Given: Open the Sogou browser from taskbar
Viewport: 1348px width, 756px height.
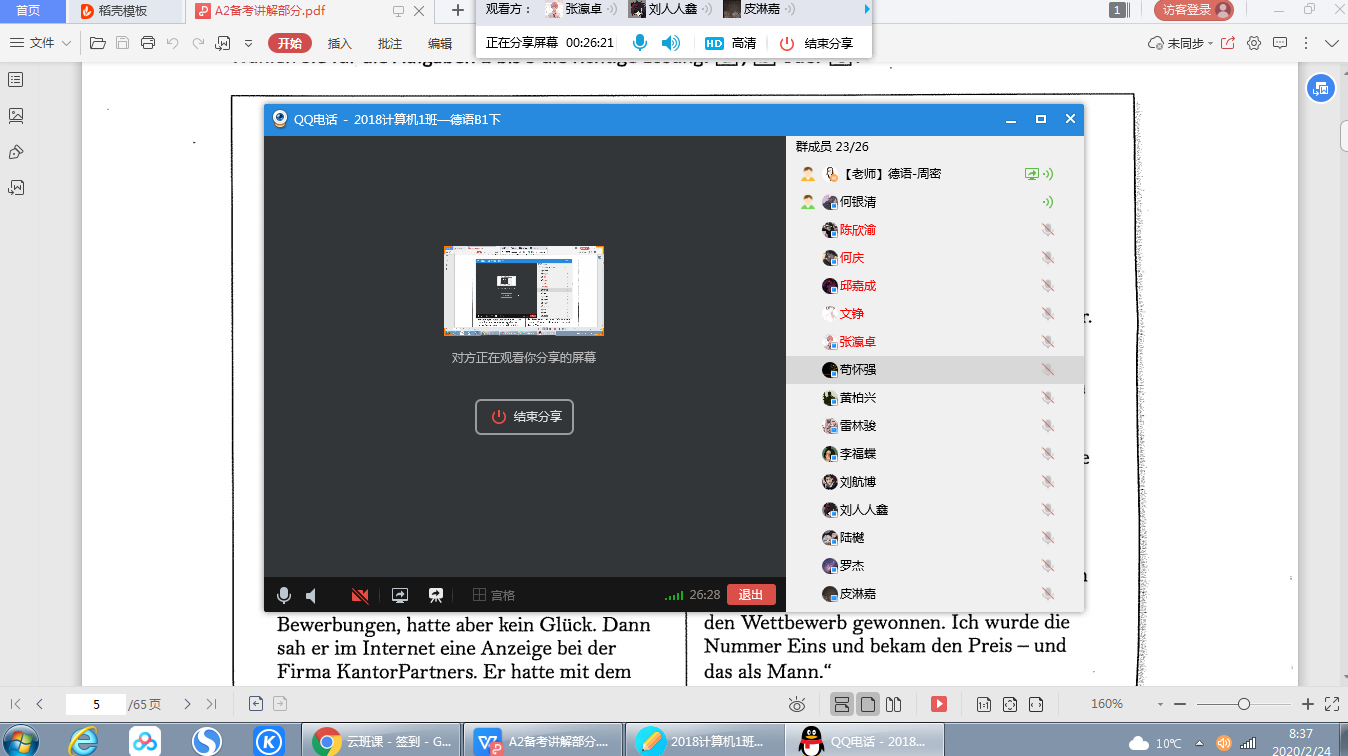Looking at the screenshot, I should tap(207, 741).
